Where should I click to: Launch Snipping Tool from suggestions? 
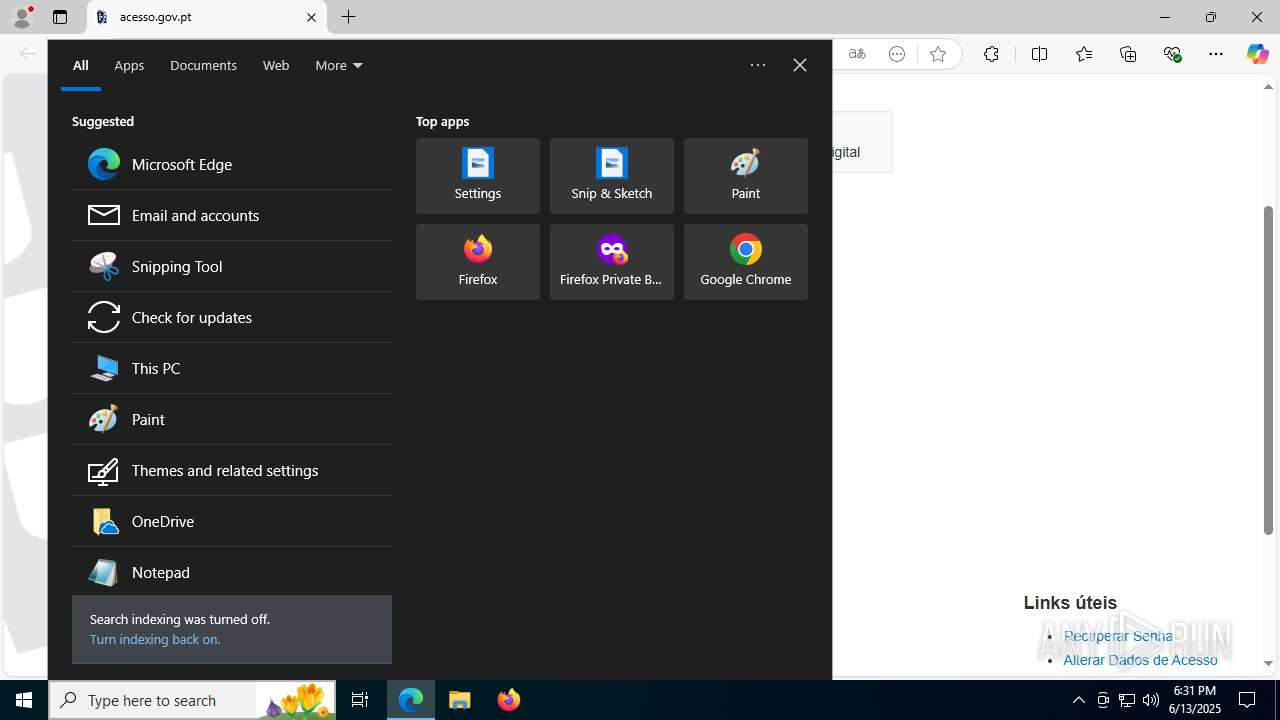point(231,266)
